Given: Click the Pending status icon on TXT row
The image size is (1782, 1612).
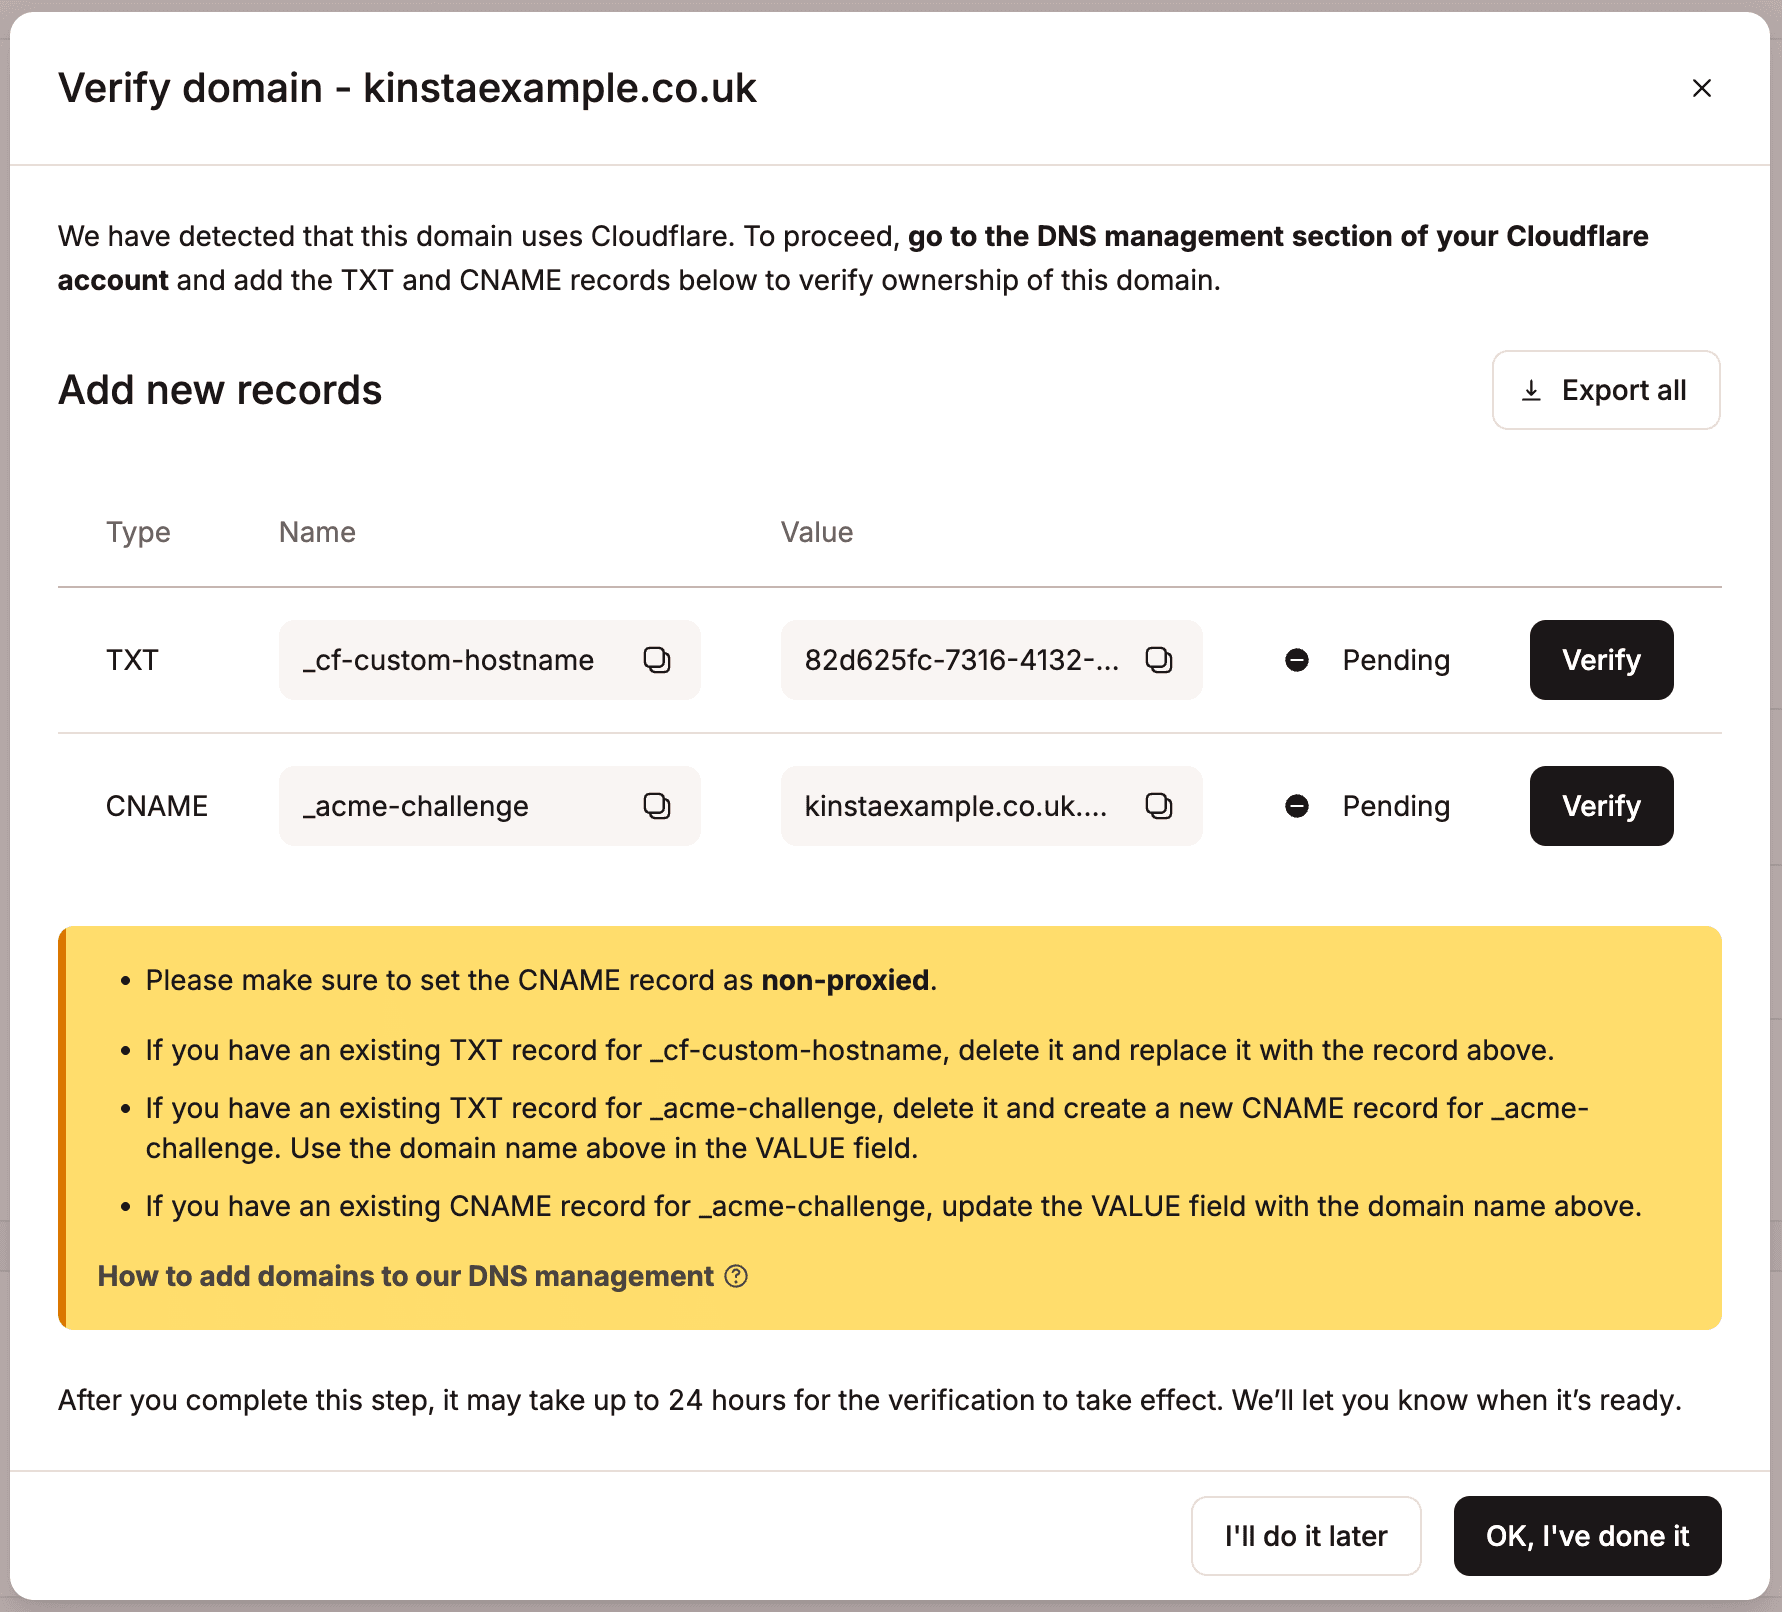Looking at the screenshot, I should click(x=1296, y=660).
